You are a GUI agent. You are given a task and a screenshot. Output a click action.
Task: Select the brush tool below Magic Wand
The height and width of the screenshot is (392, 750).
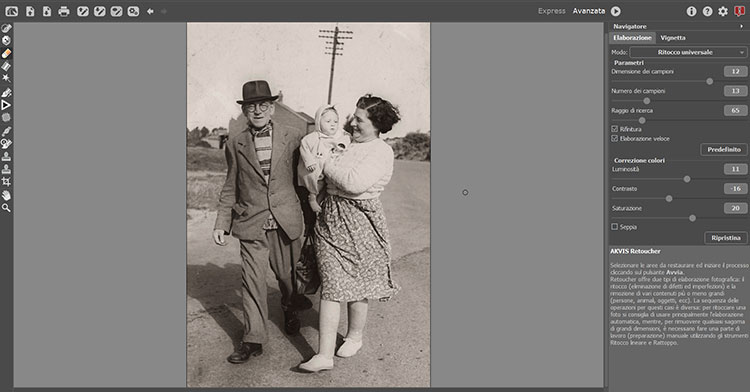6,92
